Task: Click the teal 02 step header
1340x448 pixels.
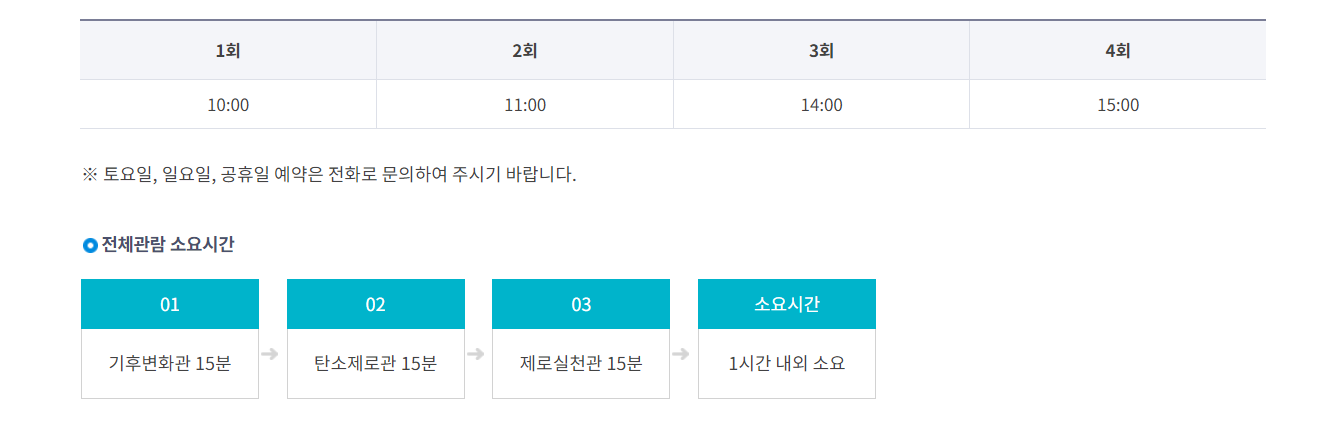Action: (x=376, y=304)
